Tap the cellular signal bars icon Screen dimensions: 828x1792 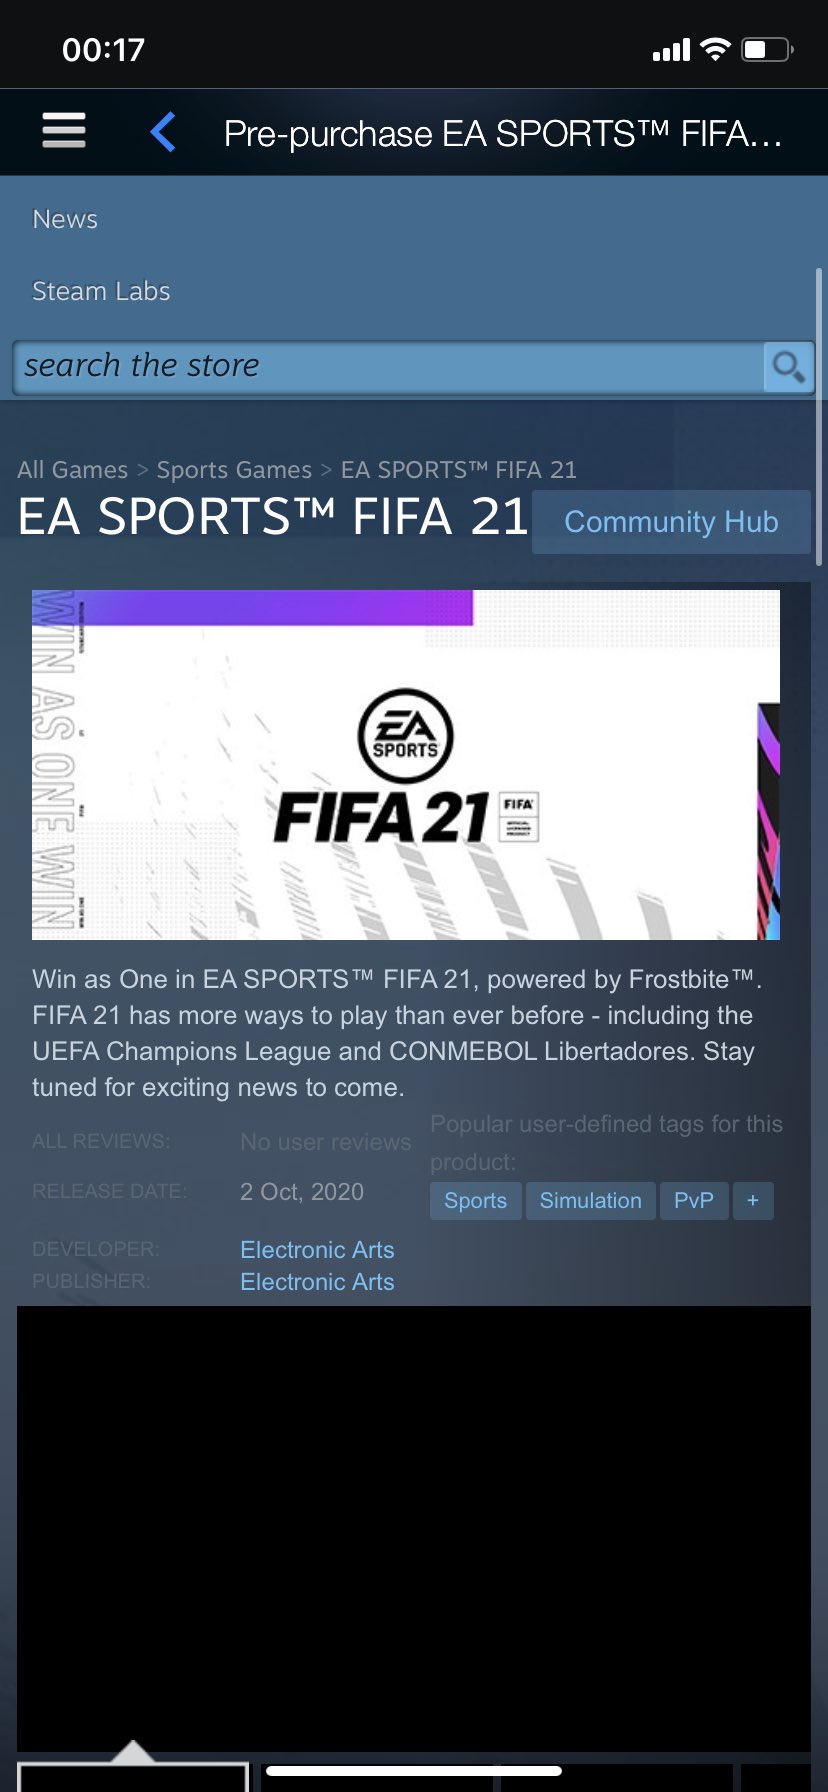coord(671,50)
